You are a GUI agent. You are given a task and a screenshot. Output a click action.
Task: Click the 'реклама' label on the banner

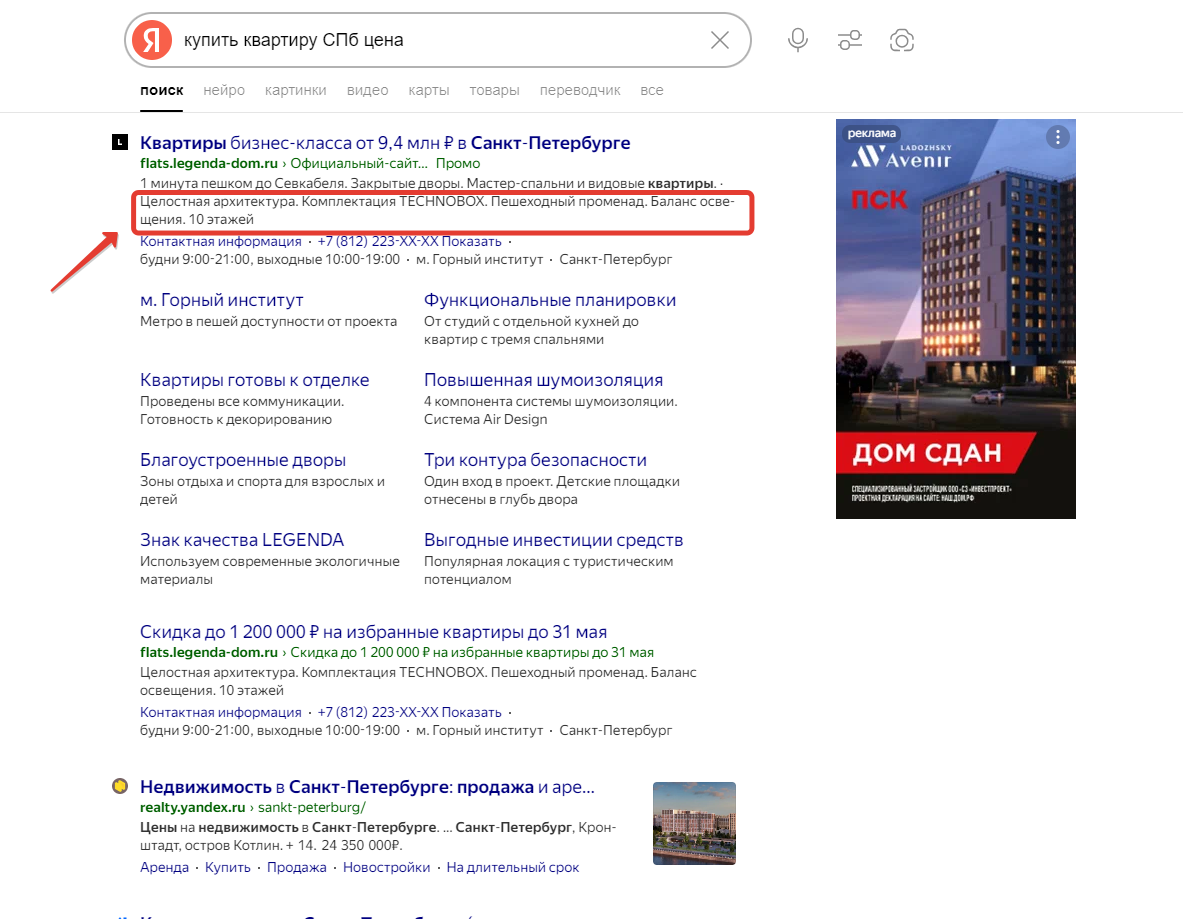872,134
